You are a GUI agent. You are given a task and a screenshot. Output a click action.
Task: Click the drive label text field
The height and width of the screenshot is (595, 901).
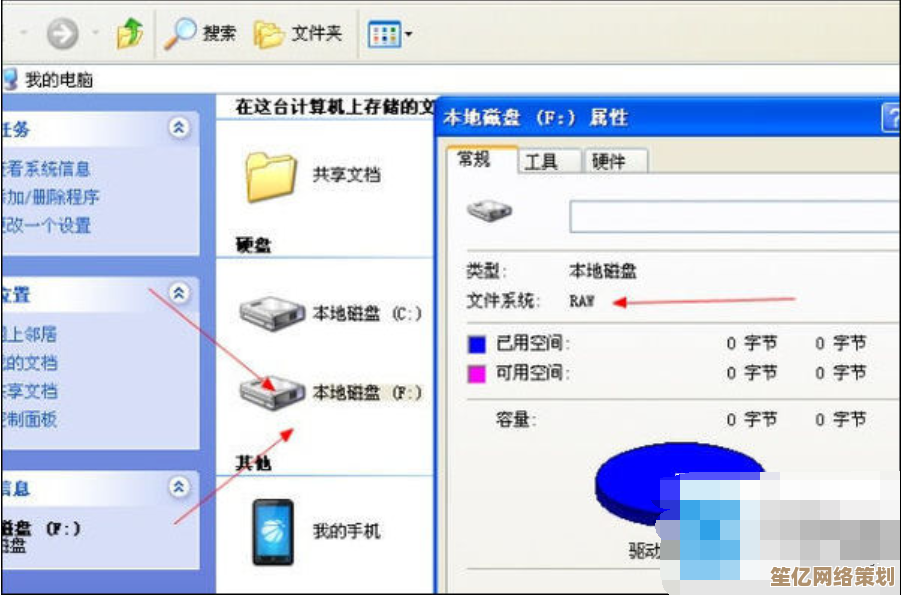[735, 216]
